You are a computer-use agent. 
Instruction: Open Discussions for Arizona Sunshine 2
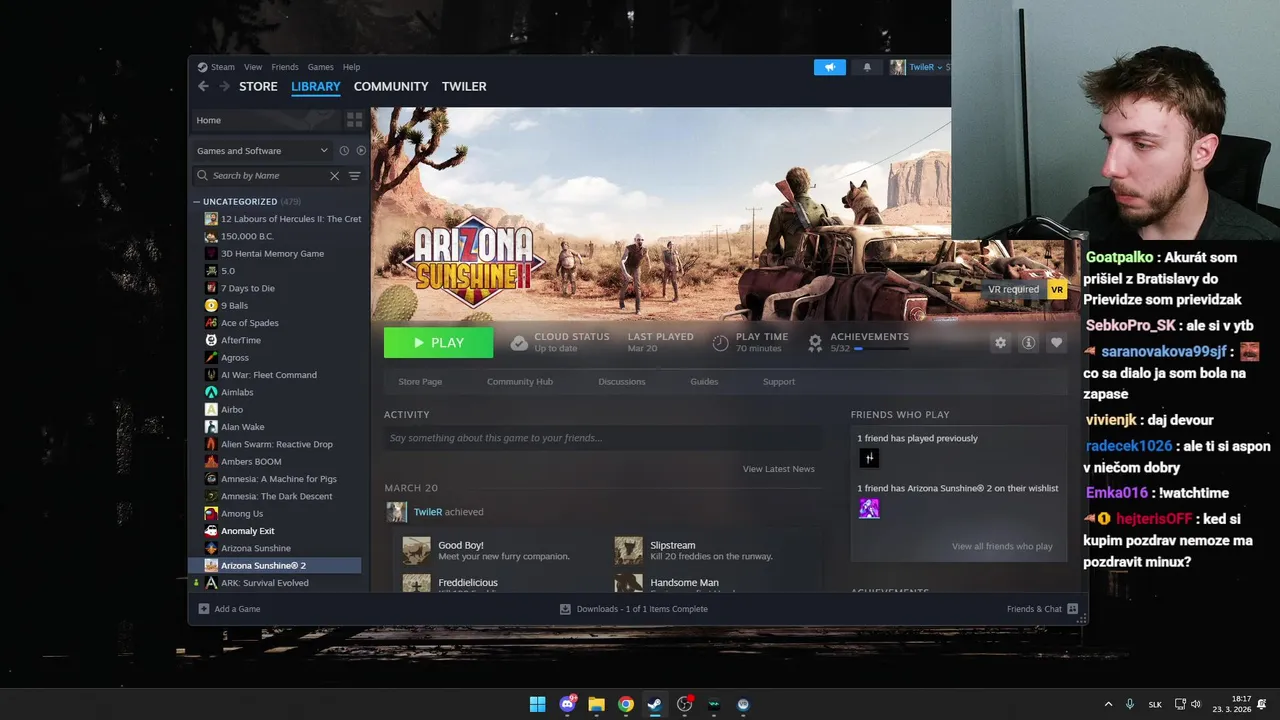(x=622, y=382)
